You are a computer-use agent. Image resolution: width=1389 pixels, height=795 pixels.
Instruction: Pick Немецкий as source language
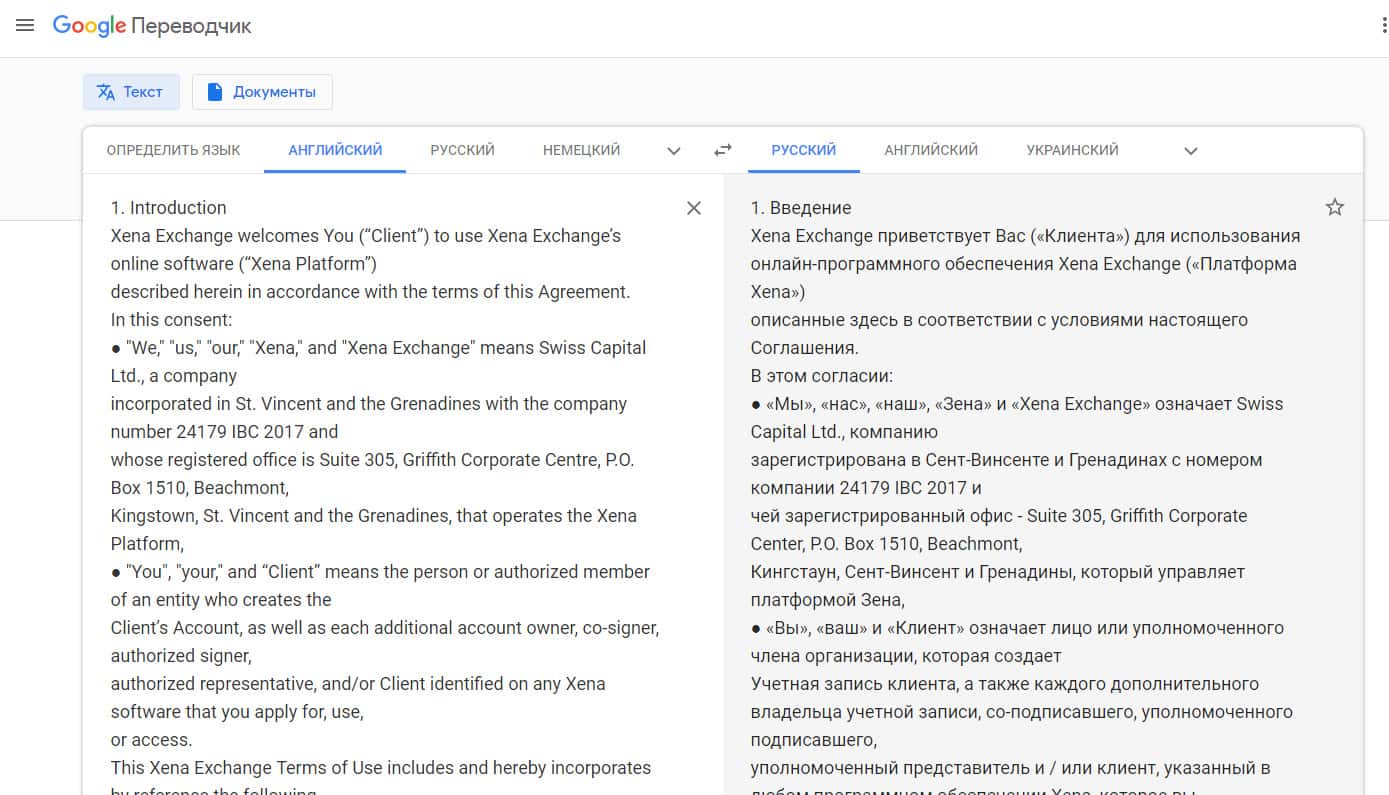[x=581, y=150]
